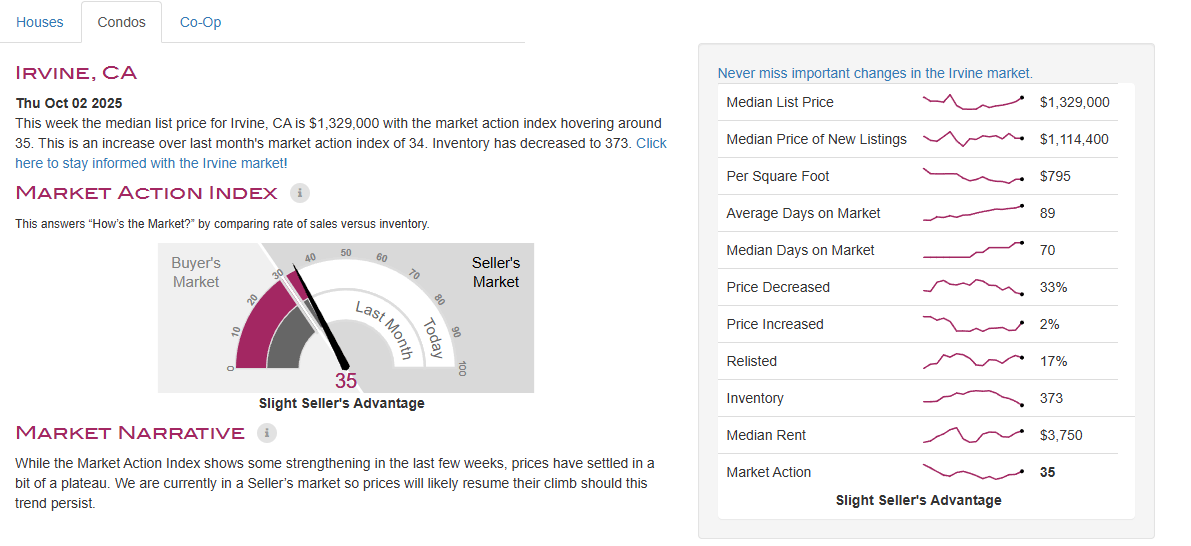The image size is (1191, 546).
Task: Select the Median Days on Market row
Action: [x=800, y=250]
